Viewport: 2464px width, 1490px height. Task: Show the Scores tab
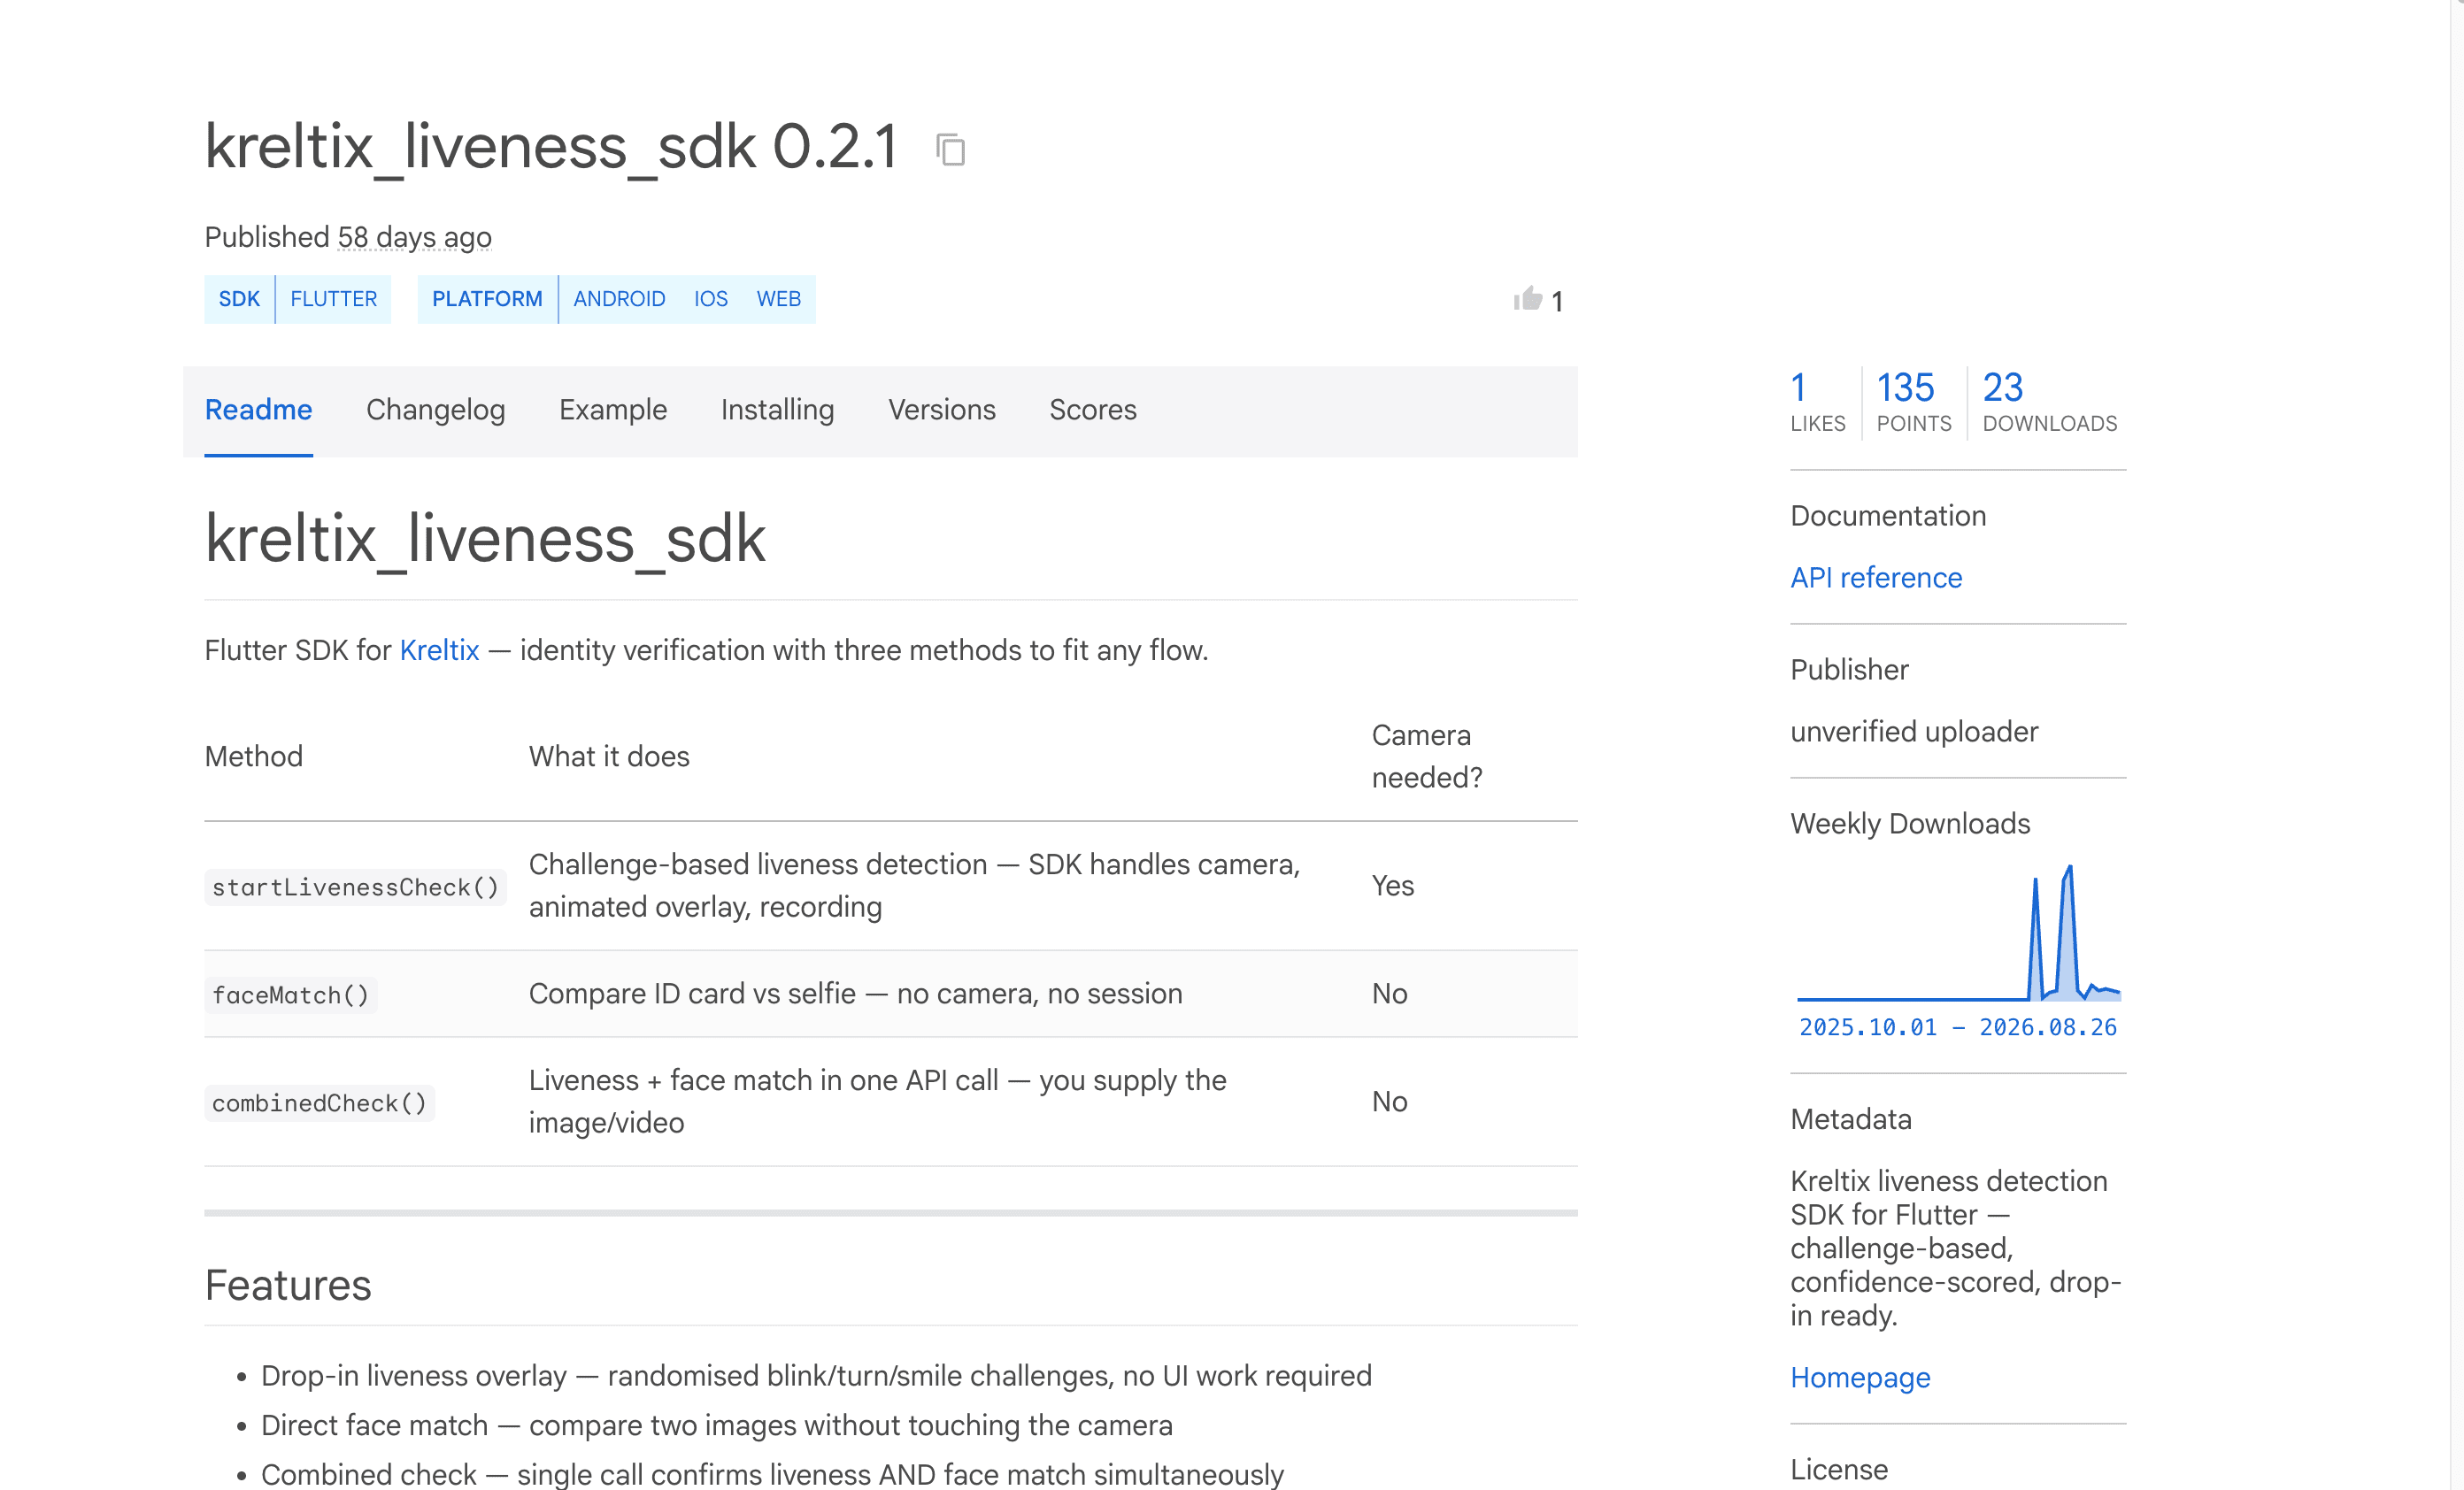(1093, 410)
